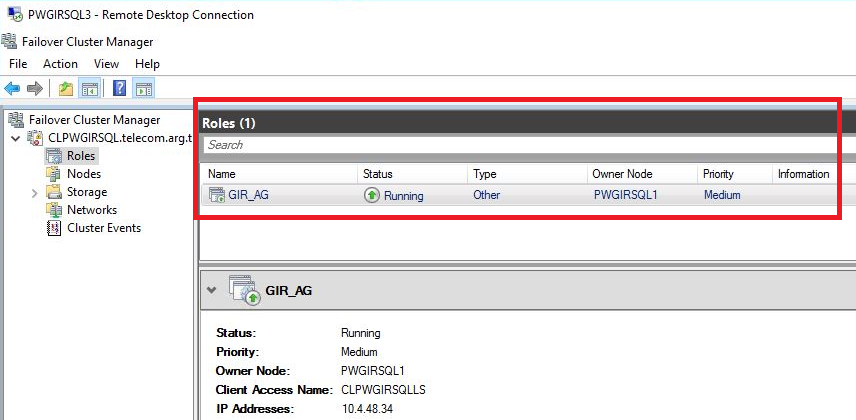Select Storage in the console tree
Image resolution: width=856 pixels, height=420 pixels.
tap(87, 192)
